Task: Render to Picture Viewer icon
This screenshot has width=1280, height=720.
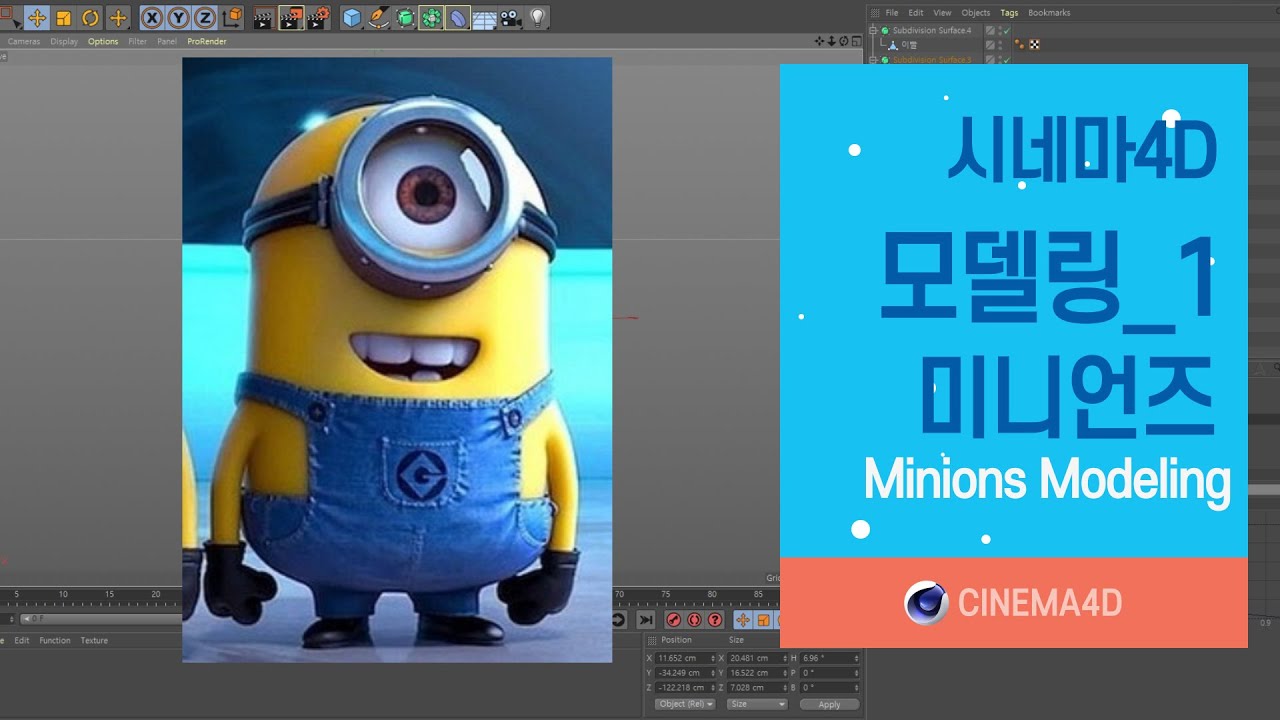Action: [292, 18]
